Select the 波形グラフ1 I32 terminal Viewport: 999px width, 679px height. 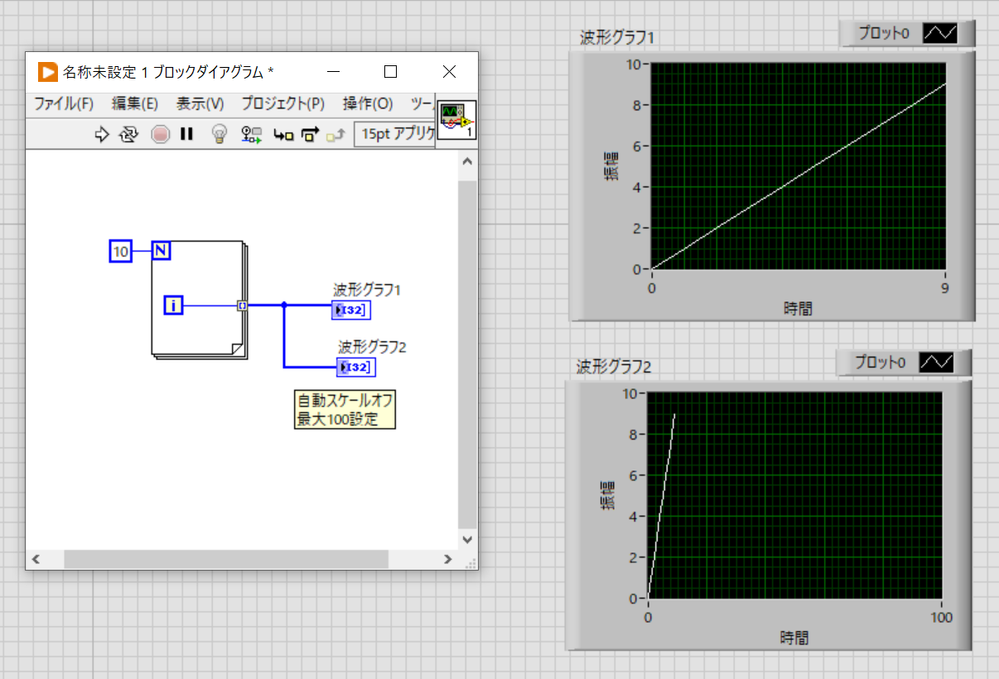point(351,310)
